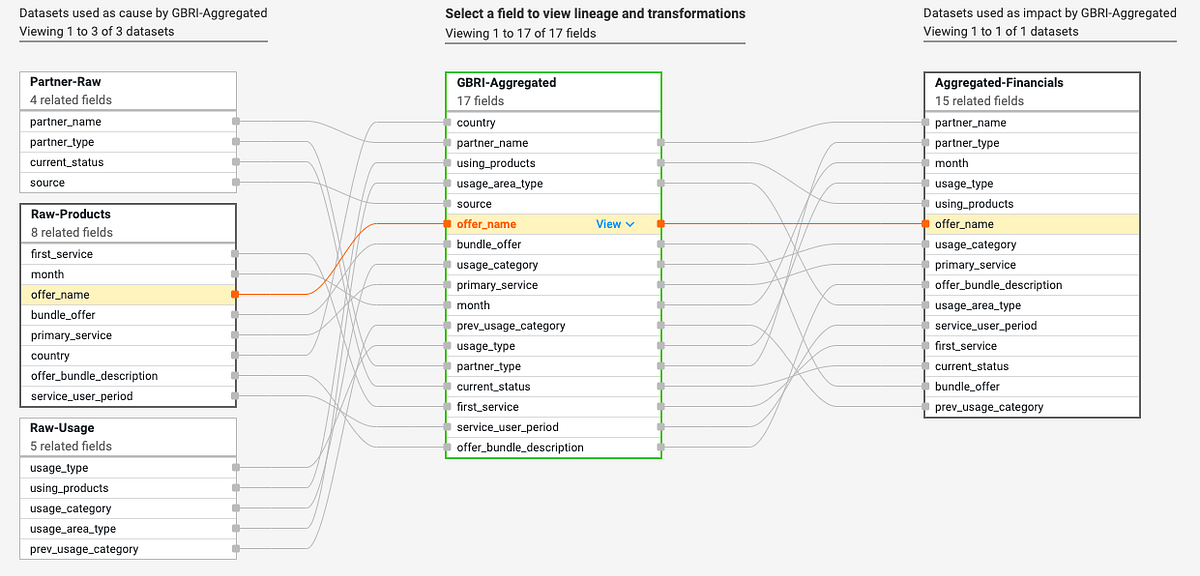Click the connector node beside source in Partner-Raw
The width and height of the screenshot is (1200, 576).
(x=235, y=182)
